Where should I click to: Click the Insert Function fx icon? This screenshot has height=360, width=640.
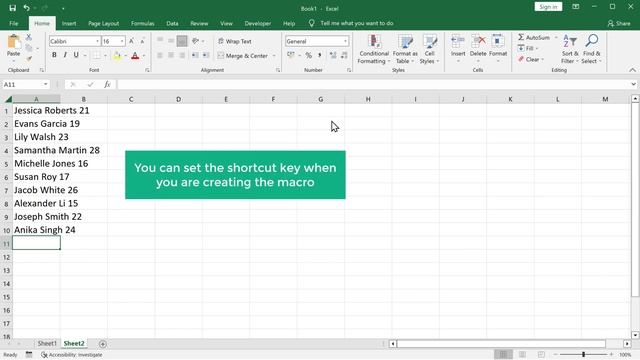click(107, 84)
